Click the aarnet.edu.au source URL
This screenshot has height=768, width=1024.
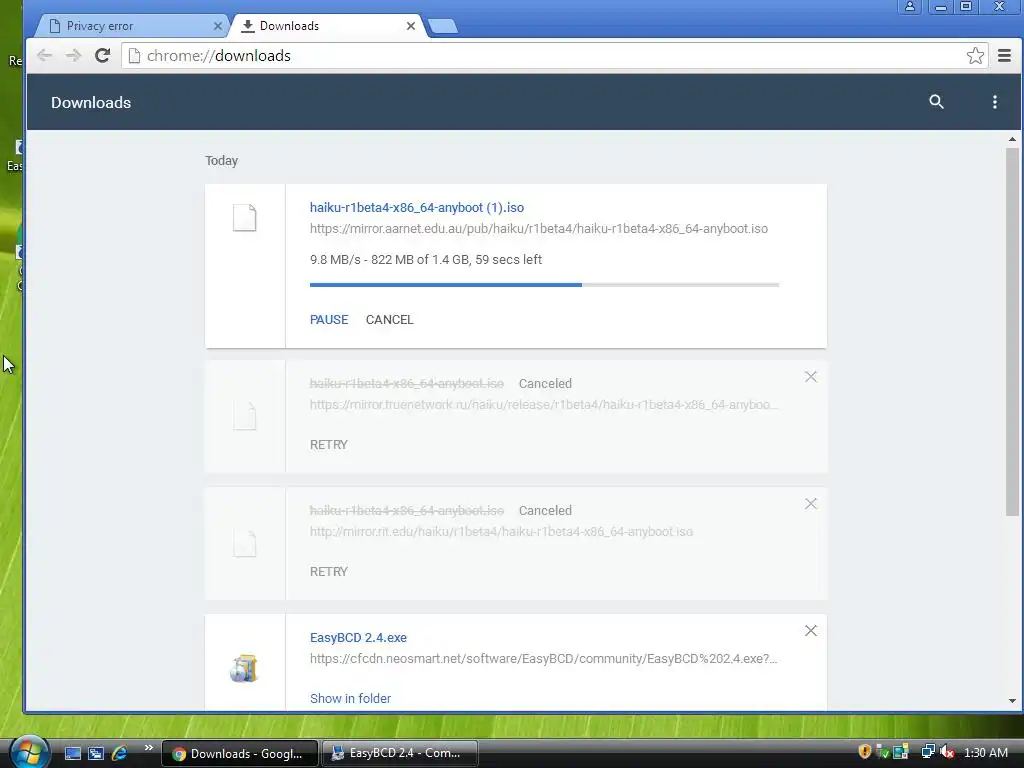point(539,229)
